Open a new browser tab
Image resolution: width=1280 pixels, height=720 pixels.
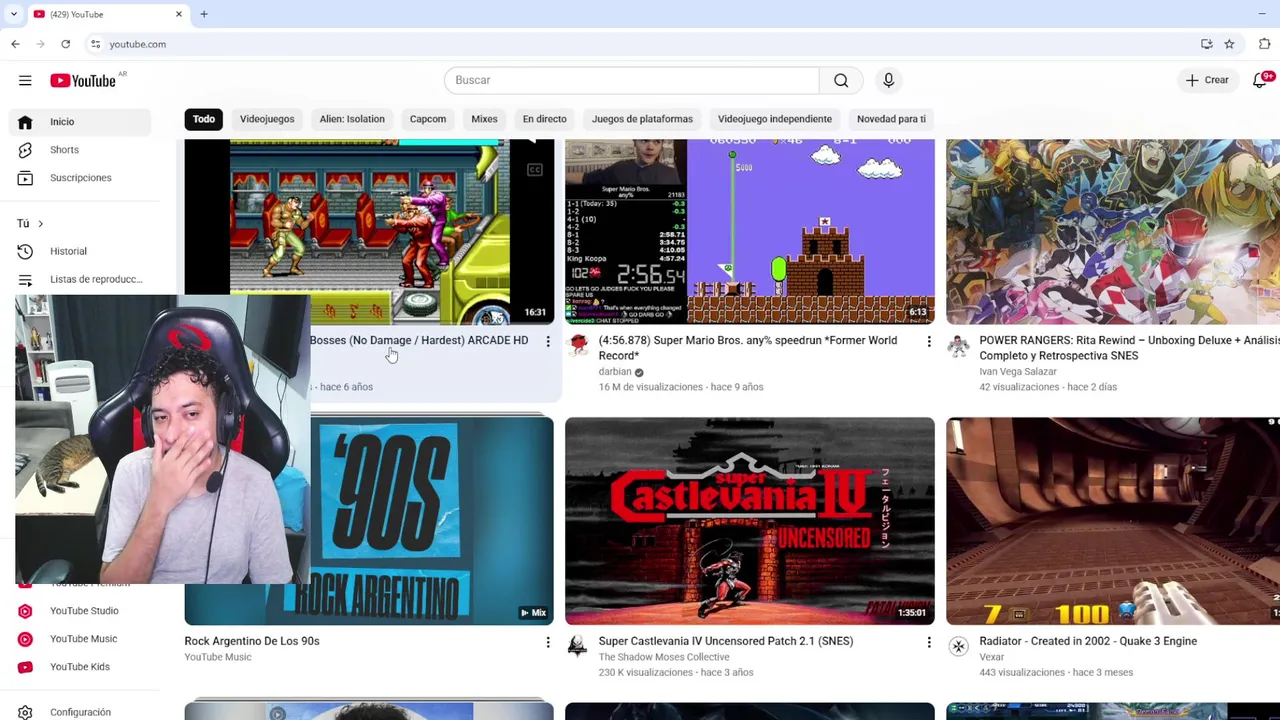click(204, 14)
